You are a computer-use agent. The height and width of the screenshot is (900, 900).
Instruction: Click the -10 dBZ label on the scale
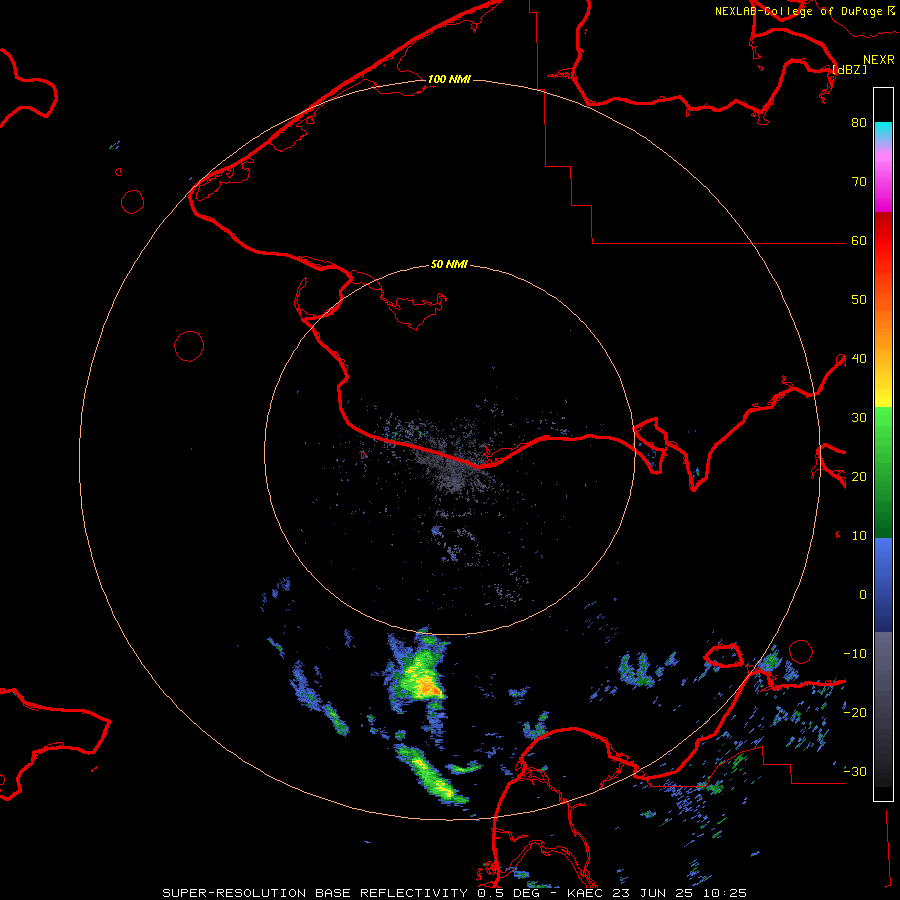click(x=855, y=654)
